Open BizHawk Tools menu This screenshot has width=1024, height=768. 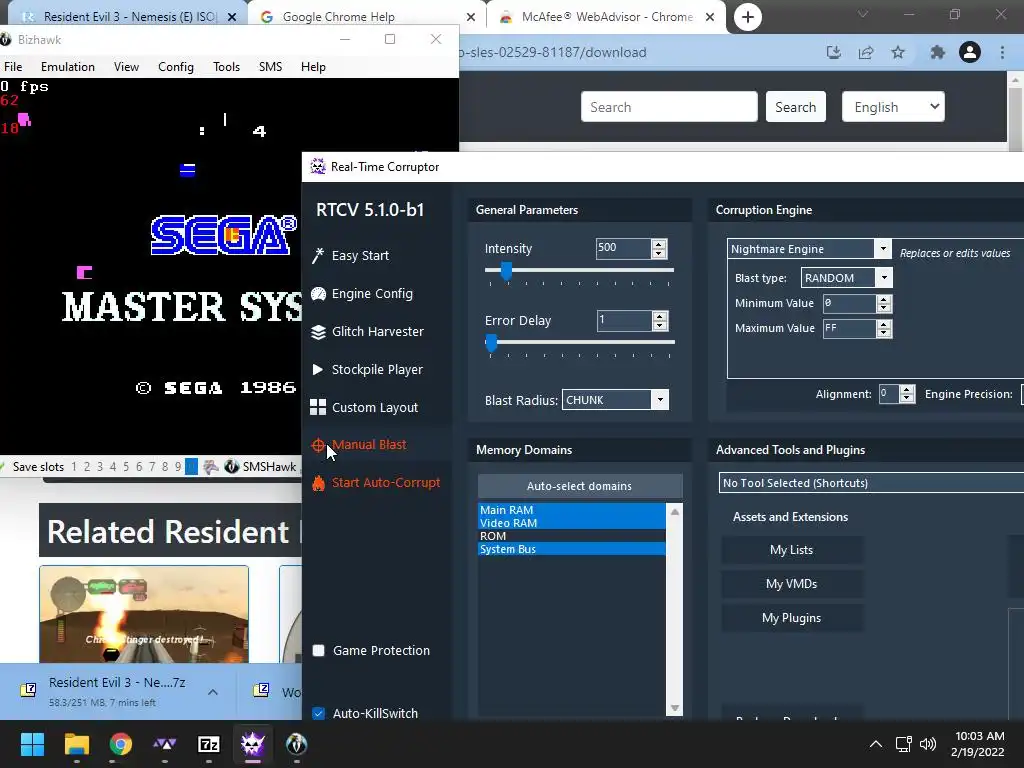(x=227, y=67)
